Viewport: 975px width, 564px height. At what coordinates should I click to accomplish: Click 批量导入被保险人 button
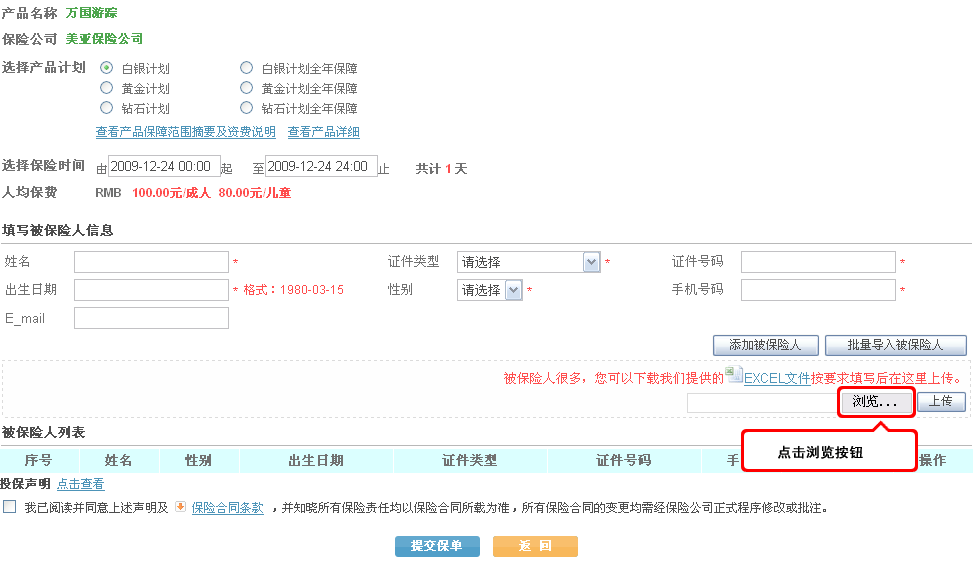coord(895,345)
